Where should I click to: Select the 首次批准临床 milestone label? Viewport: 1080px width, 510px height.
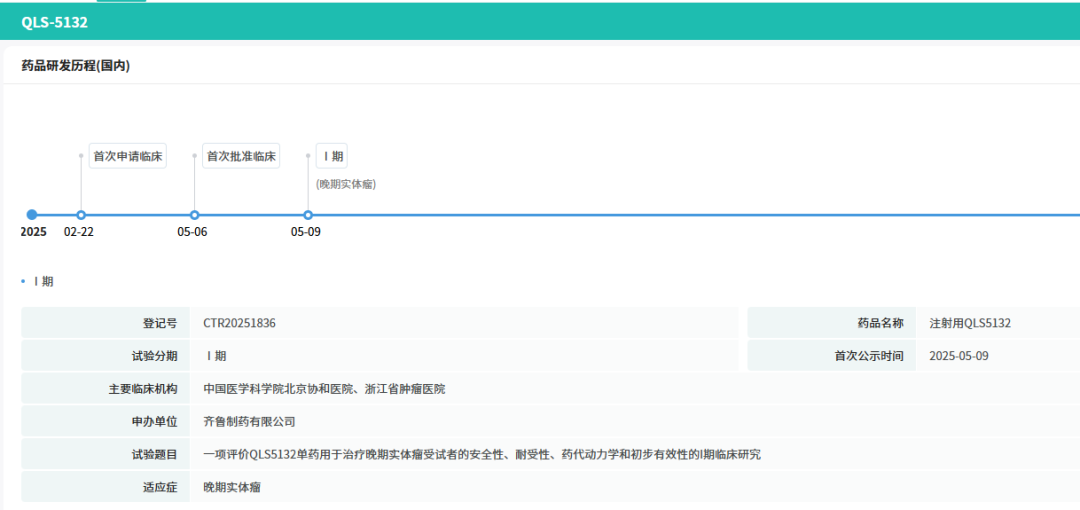[241, 156]
